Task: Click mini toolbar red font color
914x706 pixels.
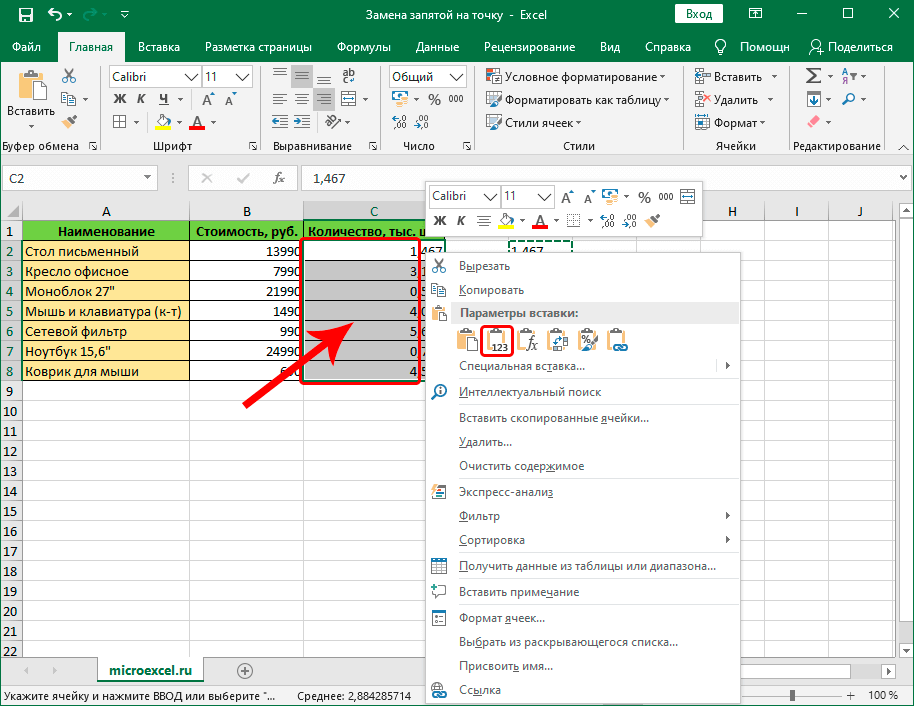Action: (x=540, y=220)
